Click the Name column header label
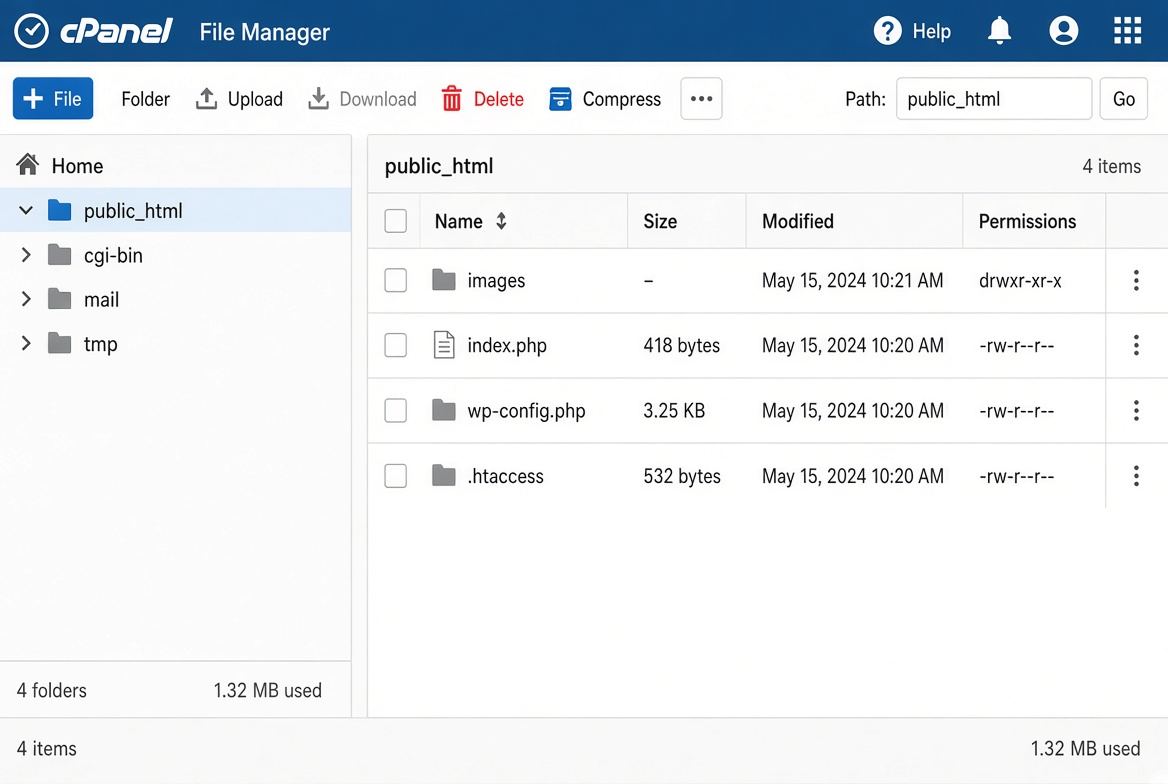1168x784 pixels. point(458,221)
